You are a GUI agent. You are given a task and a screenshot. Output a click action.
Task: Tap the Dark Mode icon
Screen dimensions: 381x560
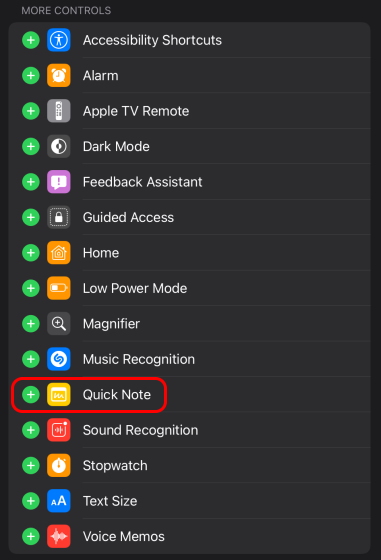point(59,146)
